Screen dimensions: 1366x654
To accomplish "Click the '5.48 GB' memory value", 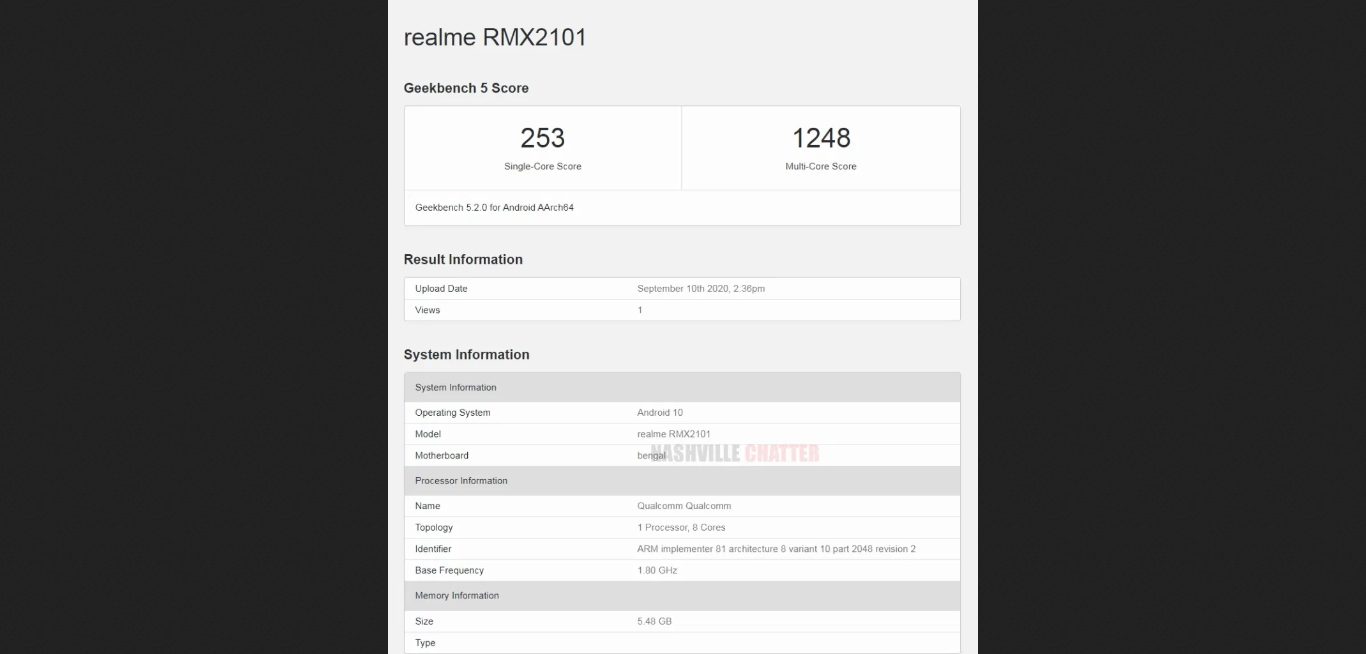I will (x=654, y=622).
